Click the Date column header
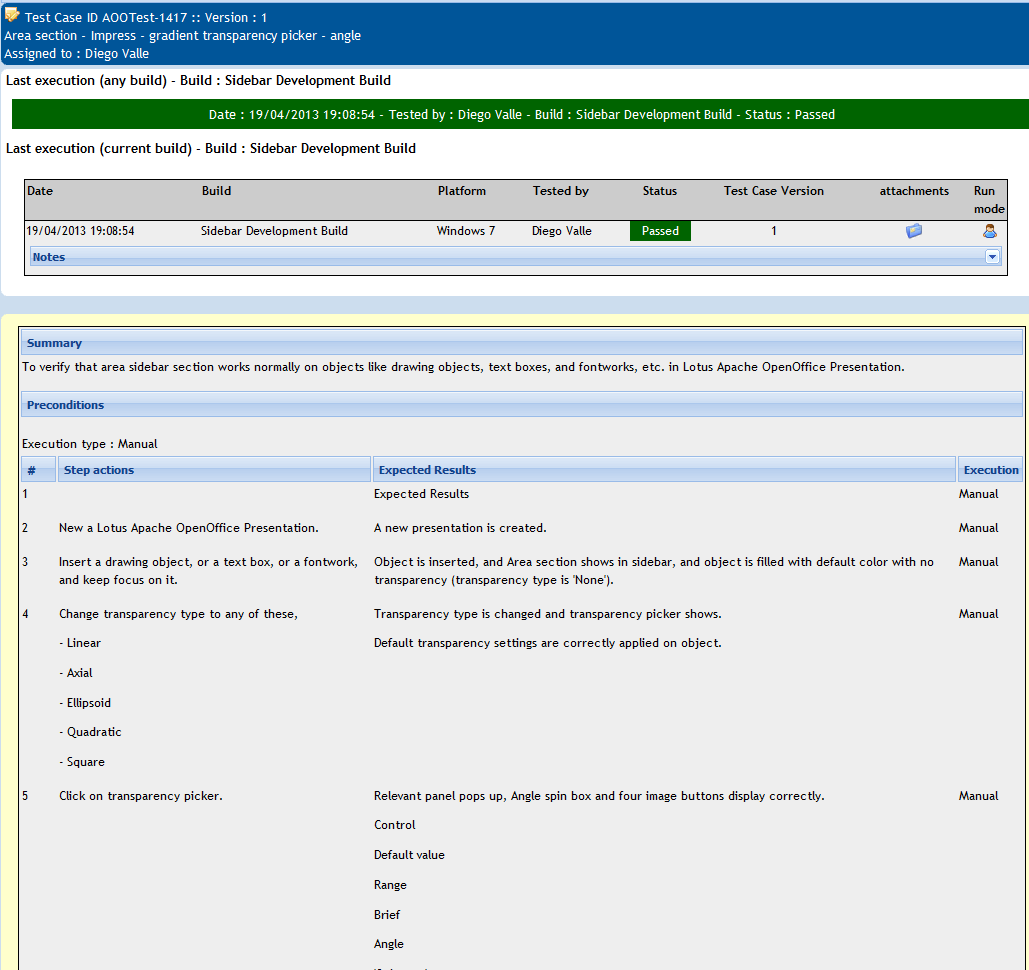Viewport: 1029px width, 970px height. [x=40, y=191]
